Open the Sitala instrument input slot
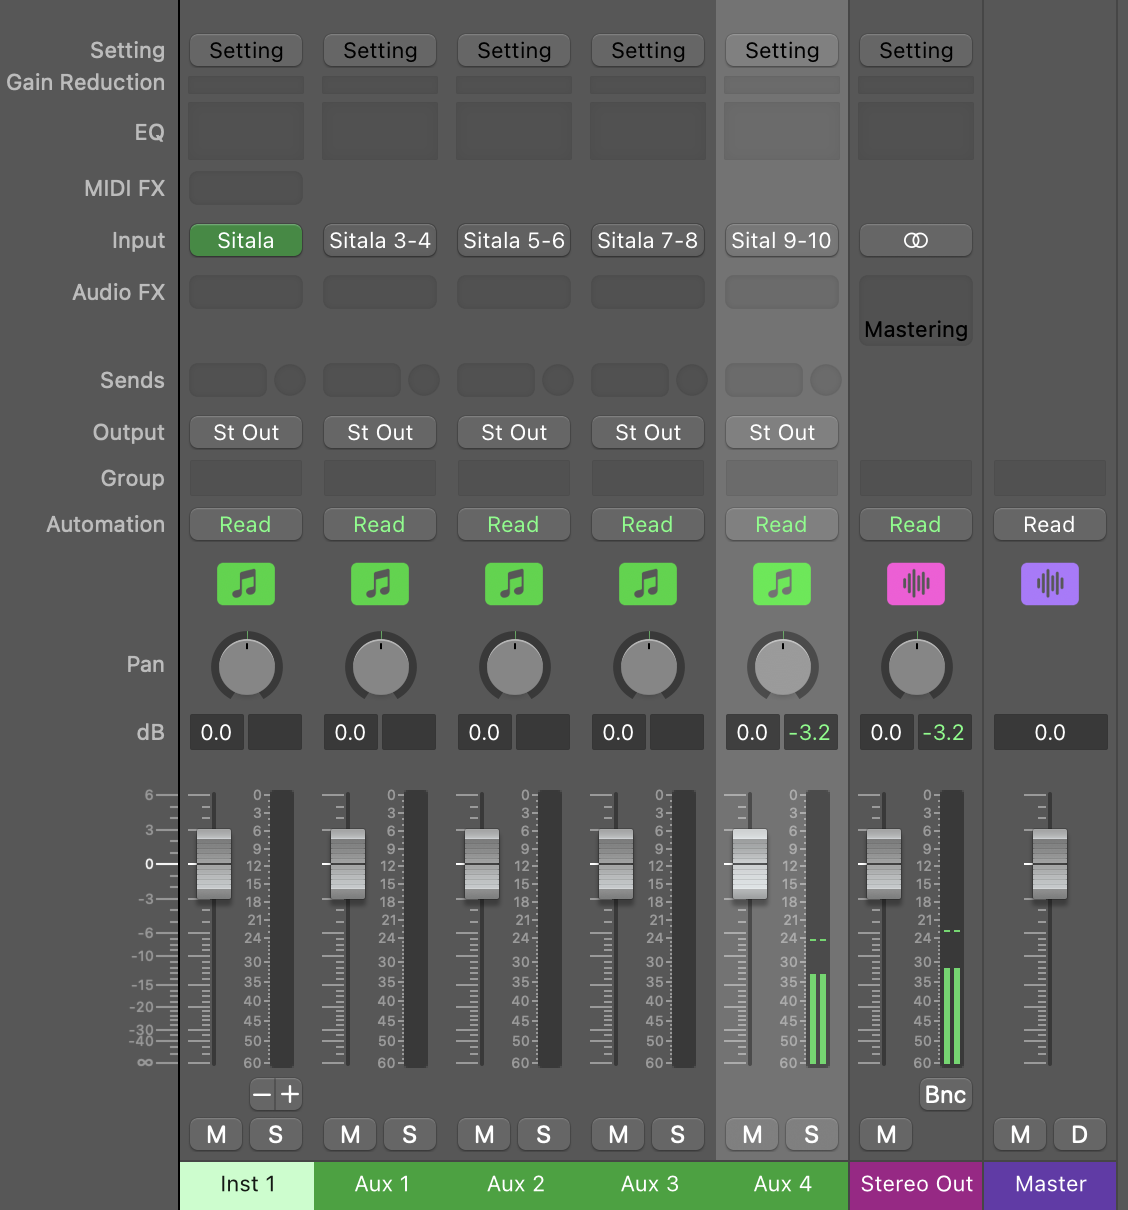The image size is (1128, 1210). [x=246, y=240]
